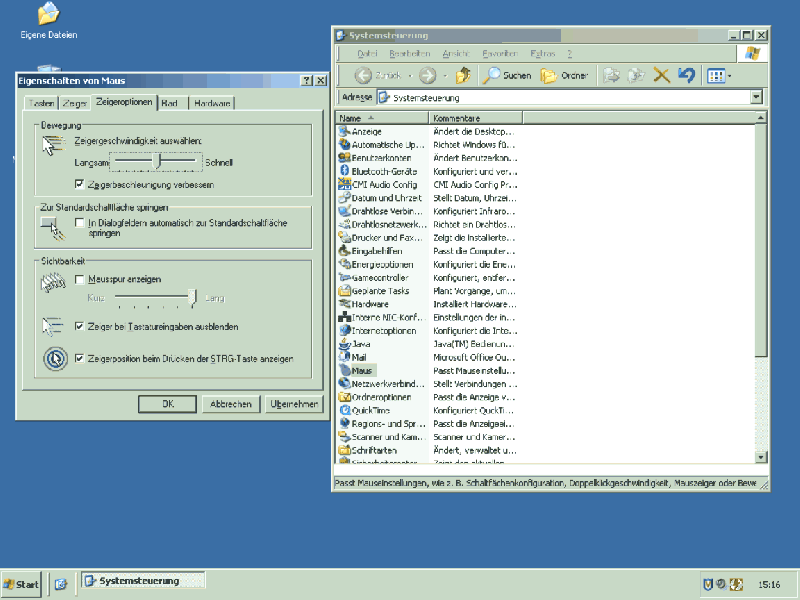Sort by the Name column header

tap(383, 118)
